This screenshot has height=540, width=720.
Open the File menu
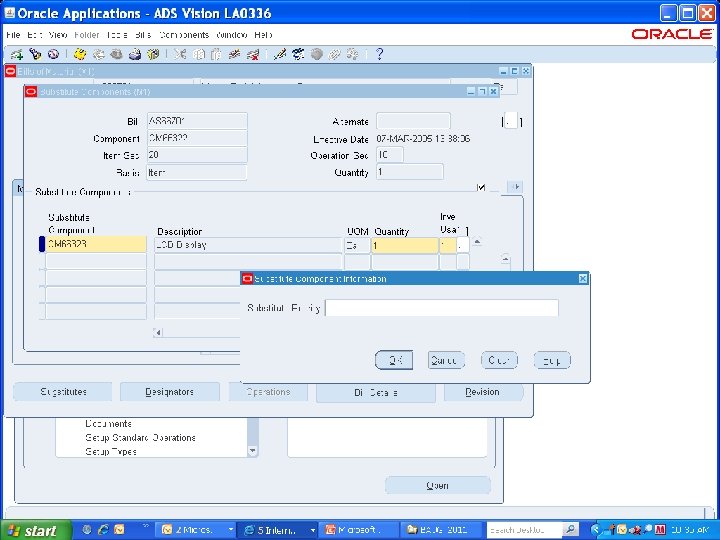click(x=13, y=35)
